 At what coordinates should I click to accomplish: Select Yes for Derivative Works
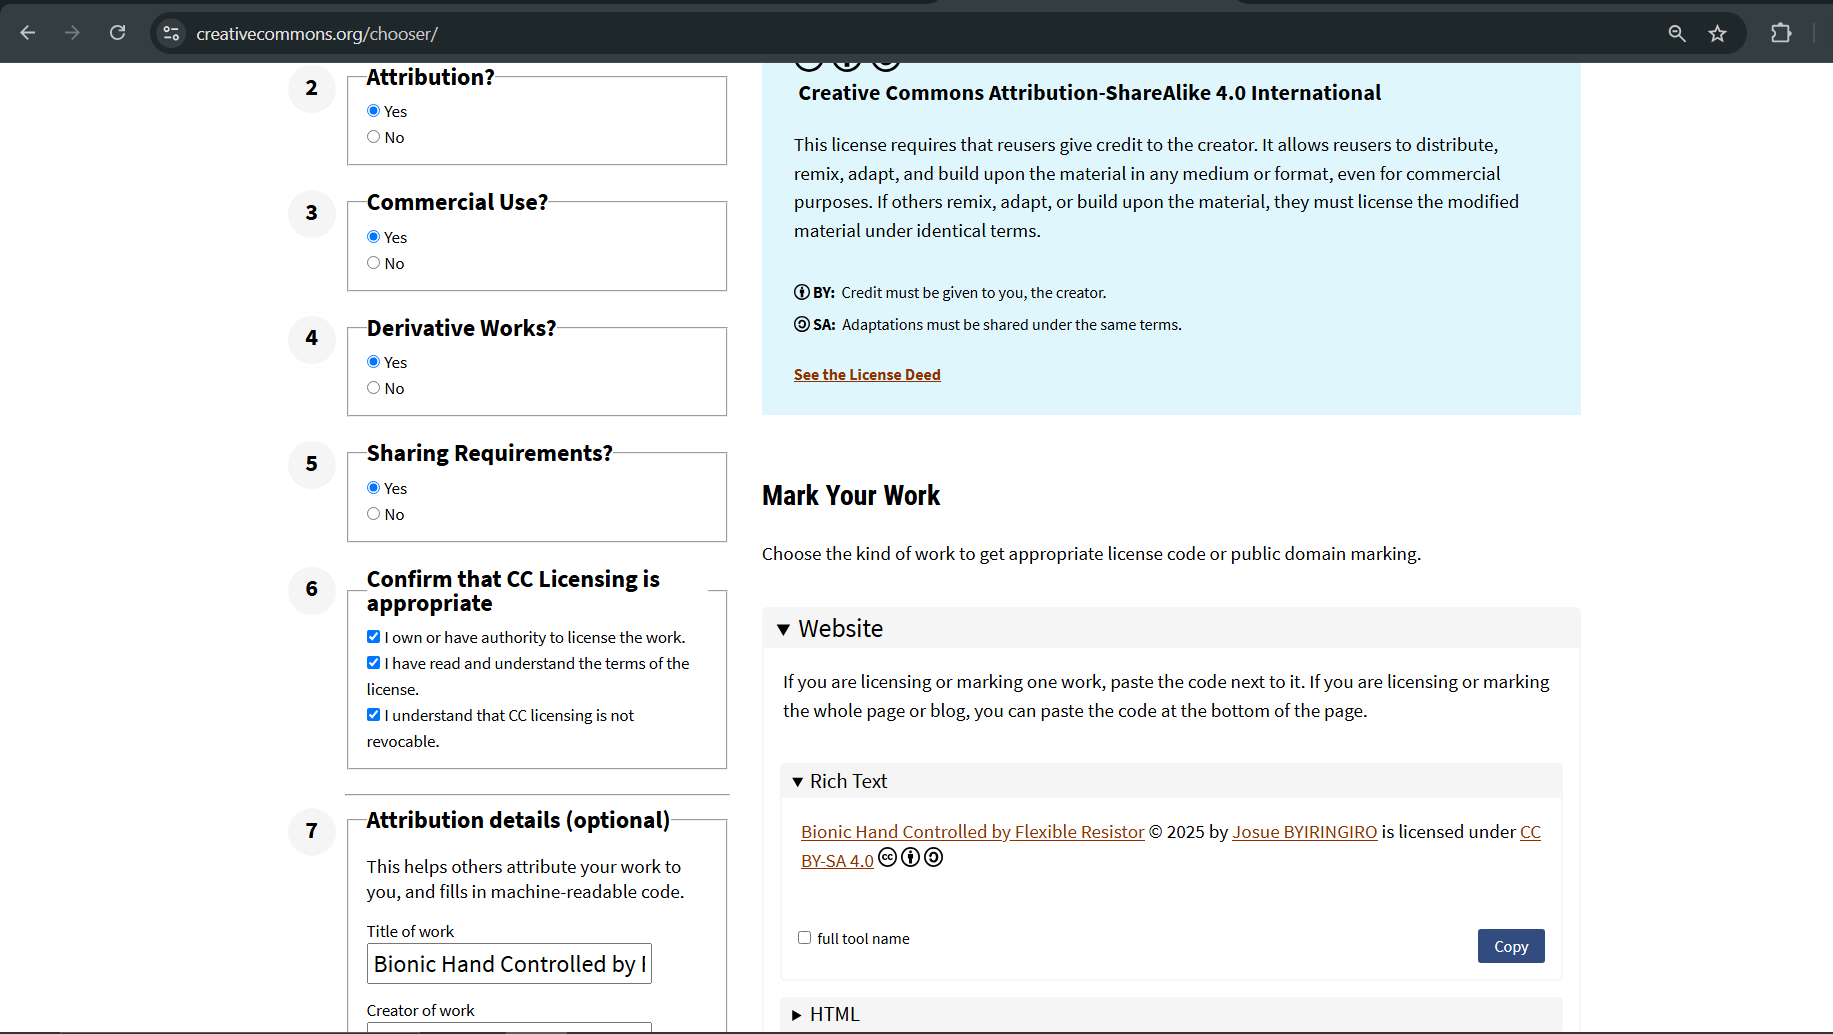click(x=373, y=362)
